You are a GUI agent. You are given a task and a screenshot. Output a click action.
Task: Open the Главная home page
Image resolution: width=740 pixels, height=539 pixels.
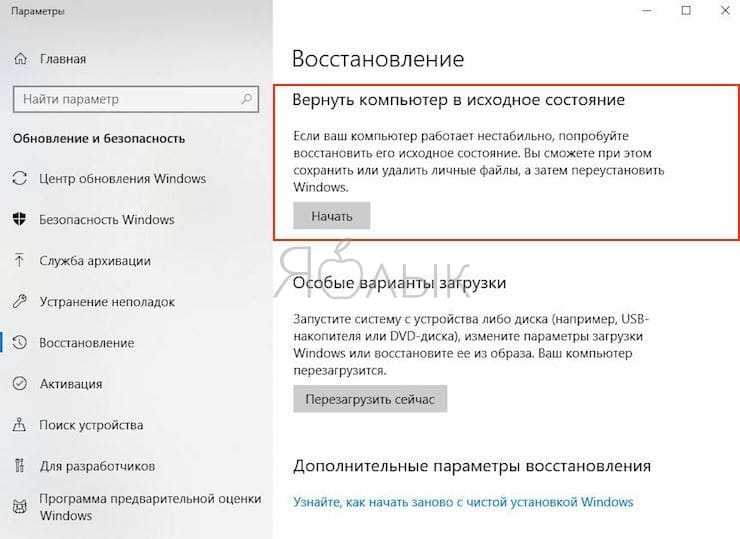63,59
